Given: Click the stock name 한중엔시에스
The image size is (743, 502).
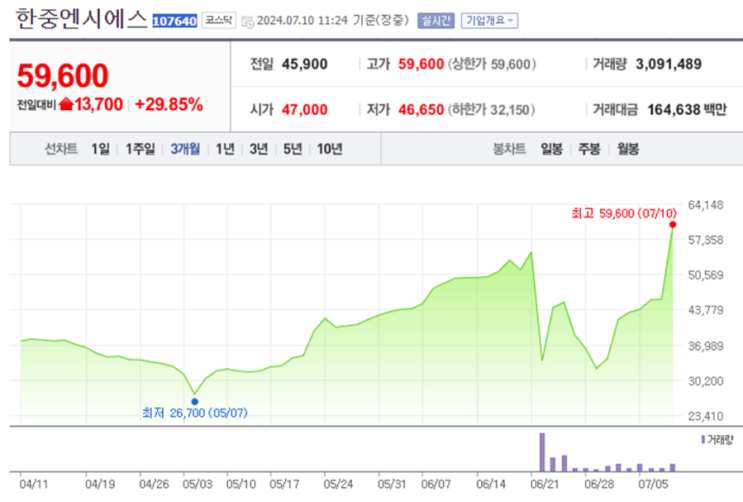Looking at the screenshot, I should [x=82, y=20].
